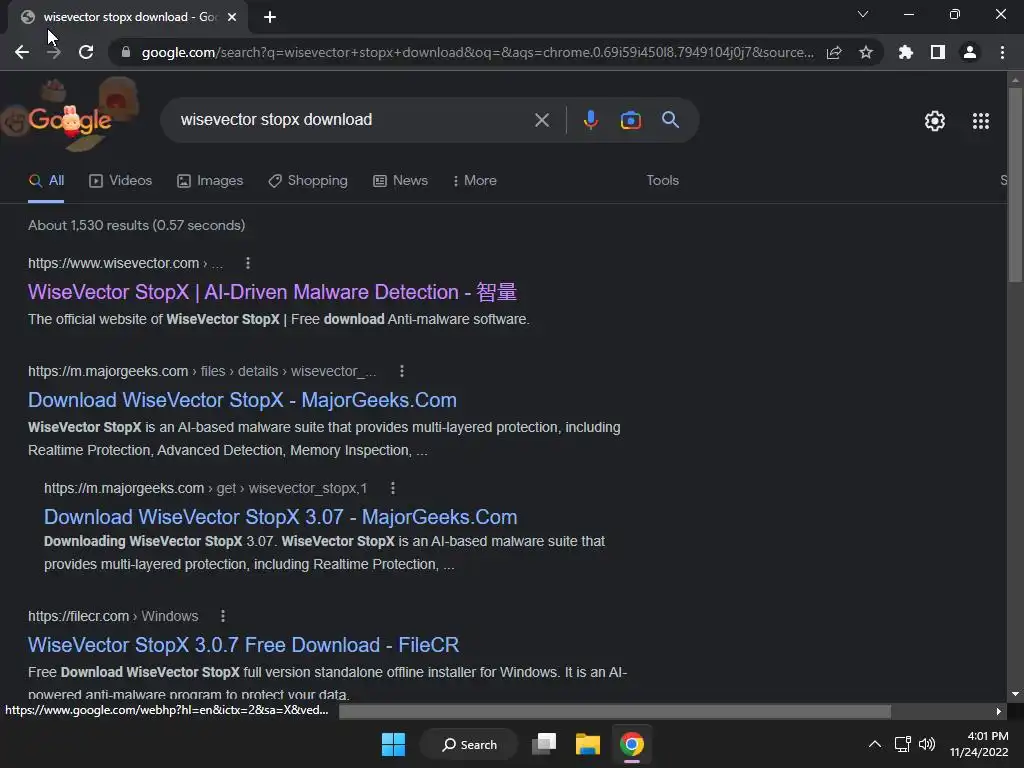Bookmark this tab with the star
The width and height of the screenshot is (1024, 768).
click(866, 52)
